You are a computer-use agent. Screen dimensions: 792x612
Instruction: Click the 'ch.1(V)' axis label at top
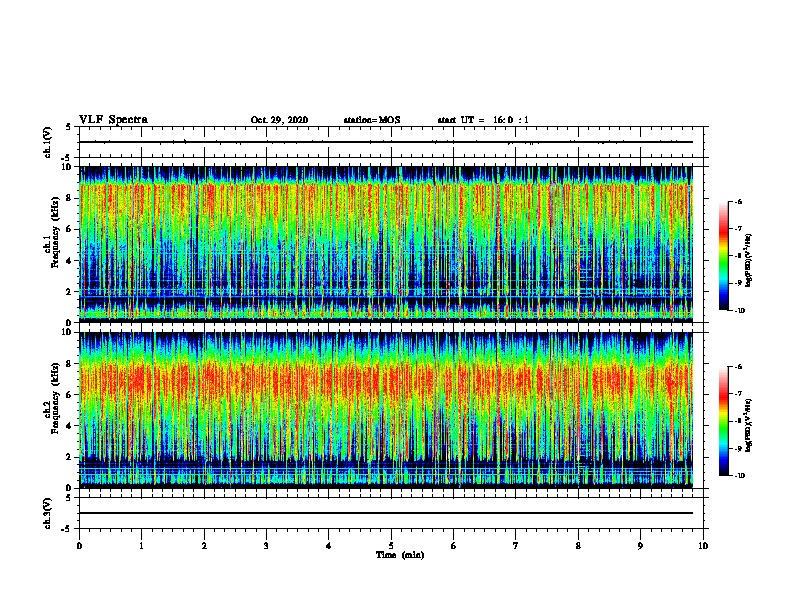47,142
